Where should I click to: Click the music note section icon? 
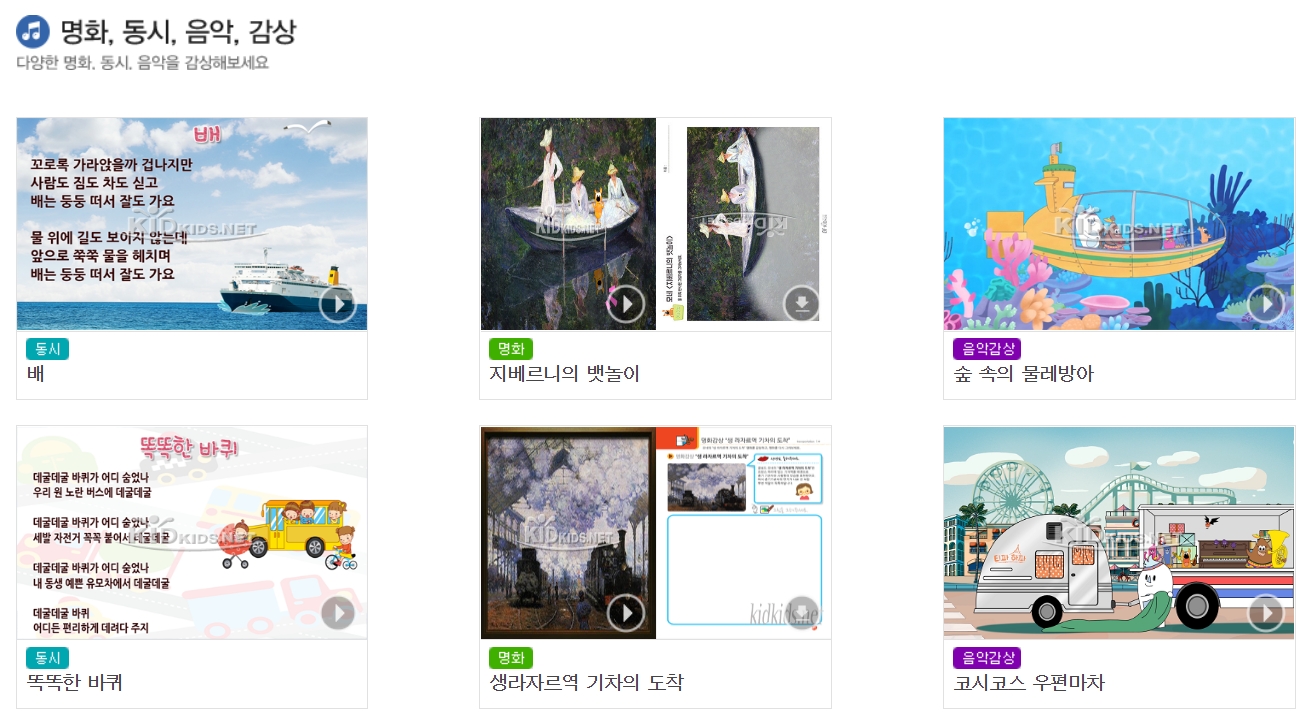(33, 31)
